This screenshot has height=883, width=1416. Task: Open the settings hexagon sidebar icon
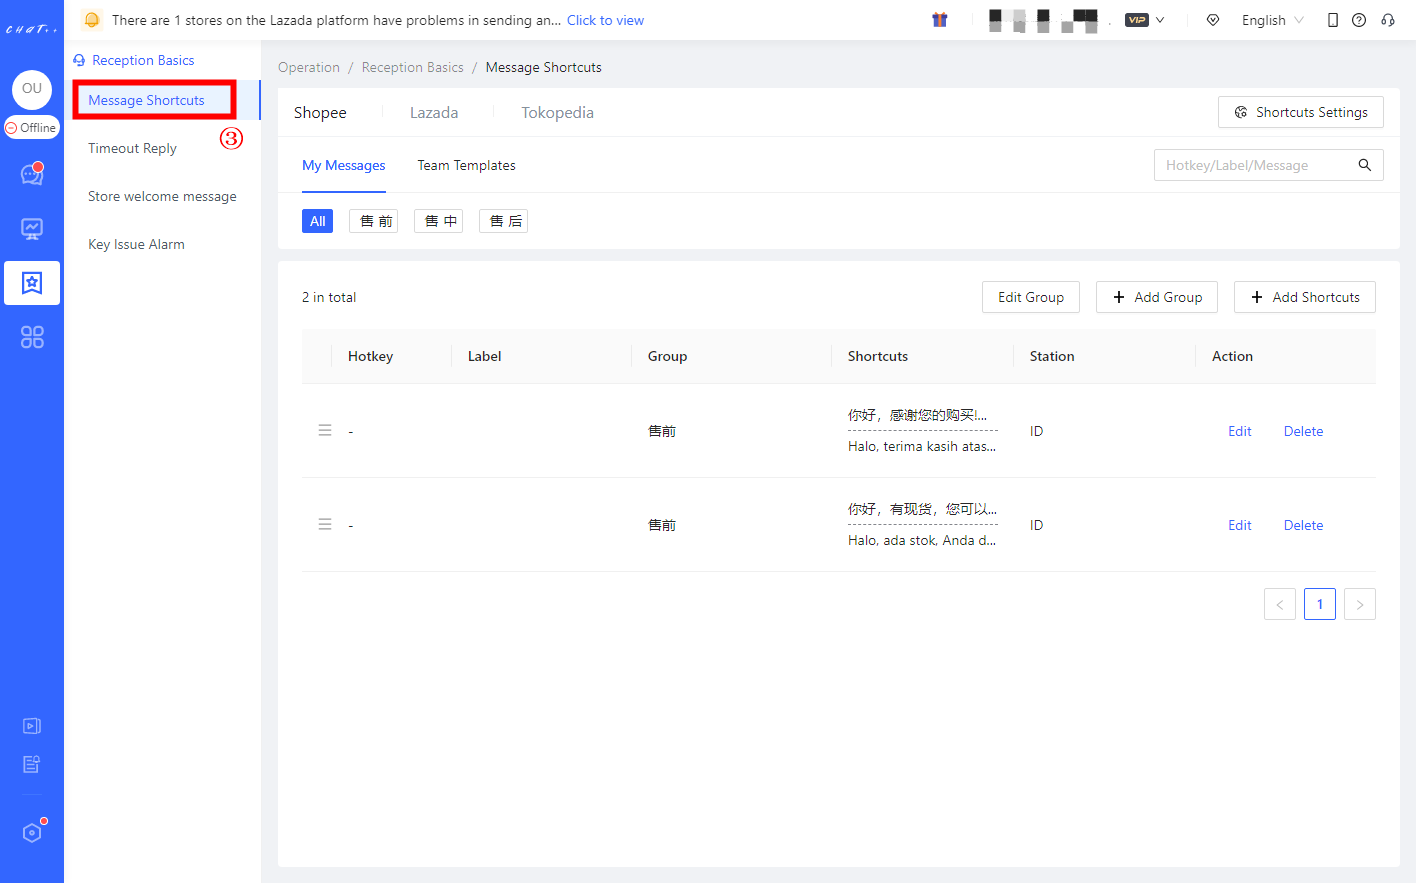pyautogui.click(x=32, y=832)
